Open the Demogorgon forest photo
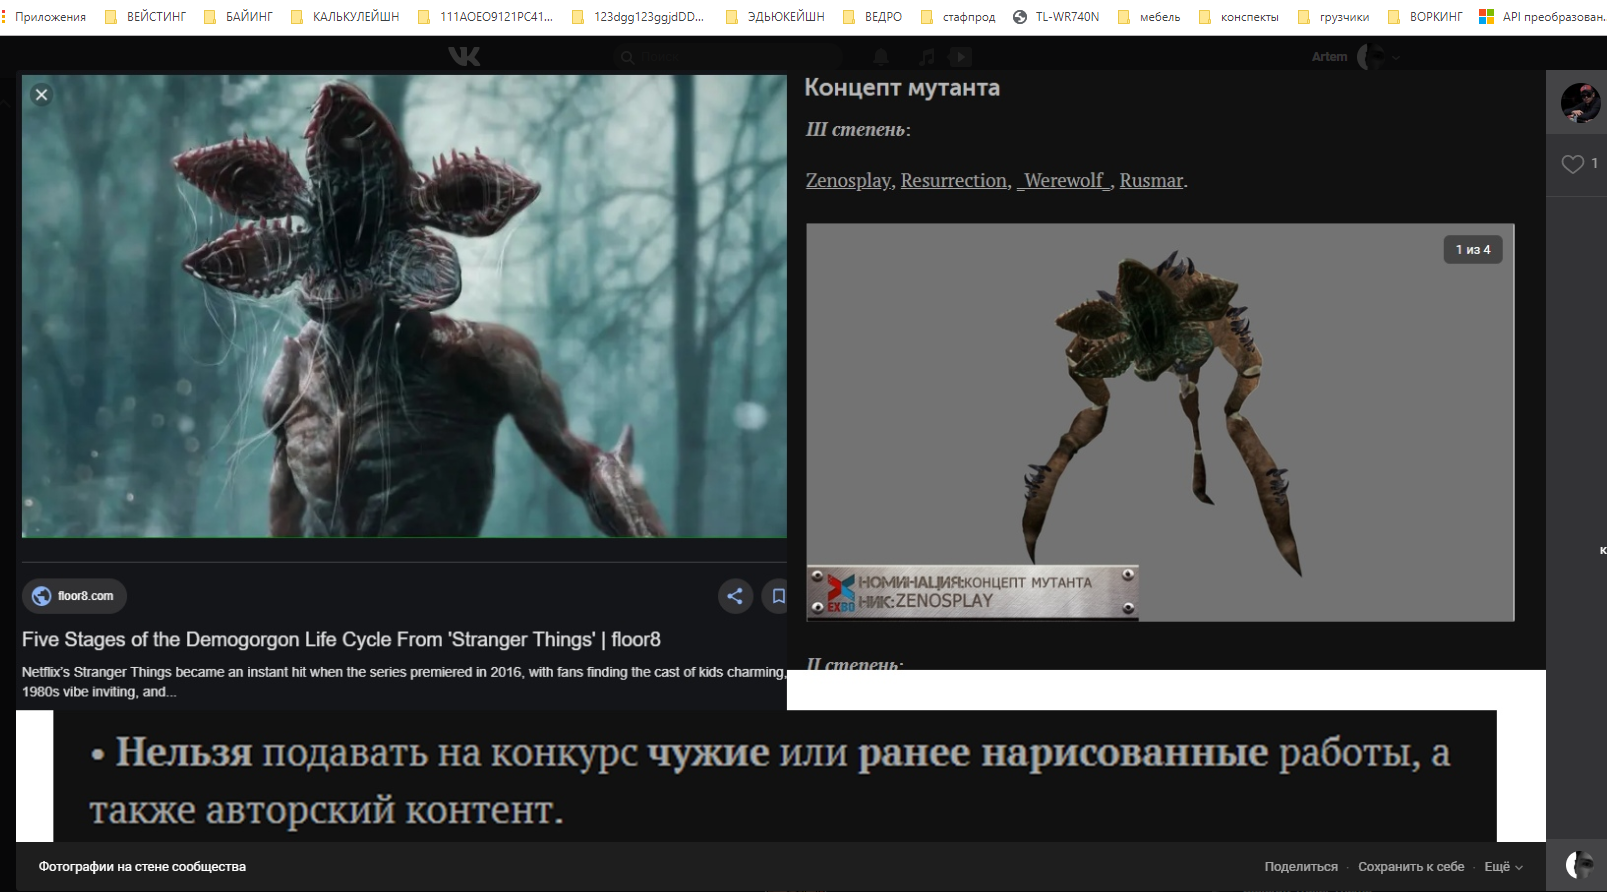The width and height of the screenshot is (1607, 892). coord(404,306)
